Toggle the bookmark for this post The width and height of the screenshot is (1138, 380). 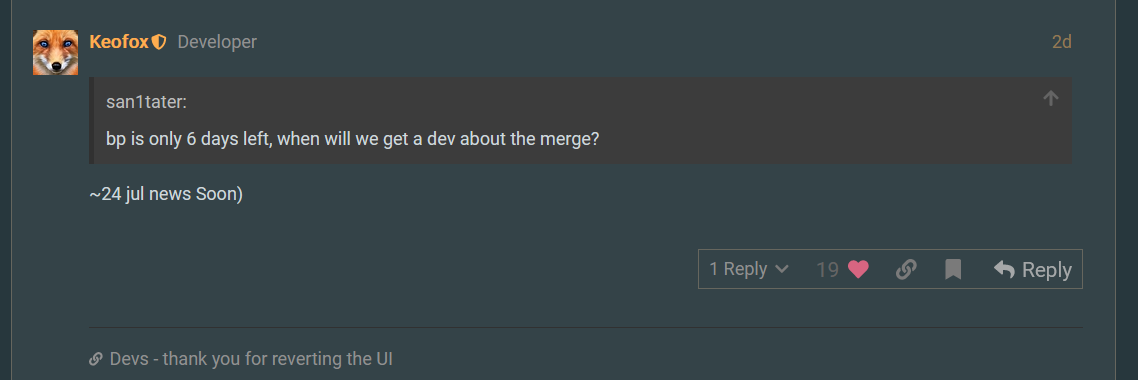(x=953, y=270)
